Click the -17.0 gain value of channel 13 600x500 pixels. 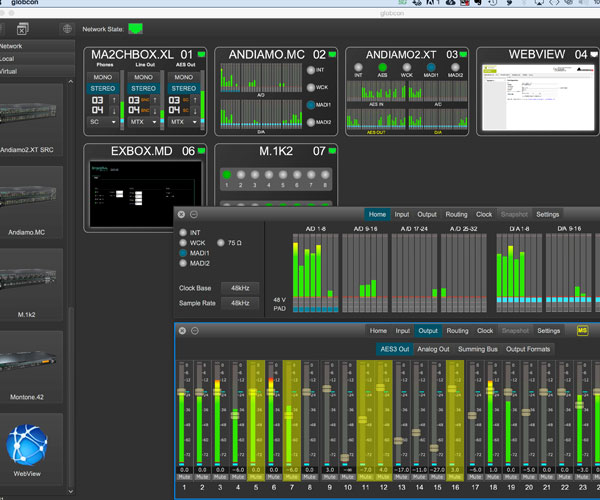(x=401, y=469)
